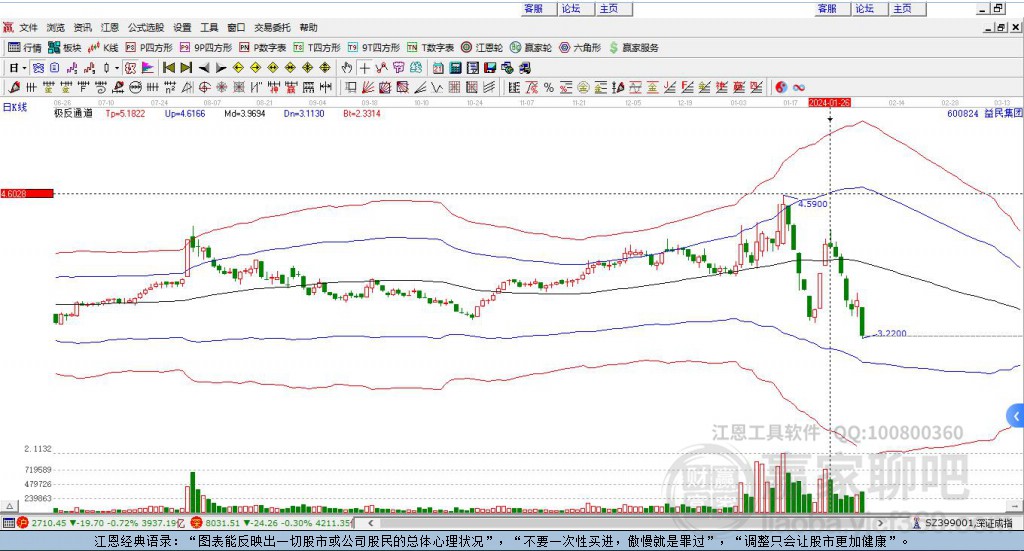Click the right 论坛 link

pyautogui.click(x=865, y=8)
